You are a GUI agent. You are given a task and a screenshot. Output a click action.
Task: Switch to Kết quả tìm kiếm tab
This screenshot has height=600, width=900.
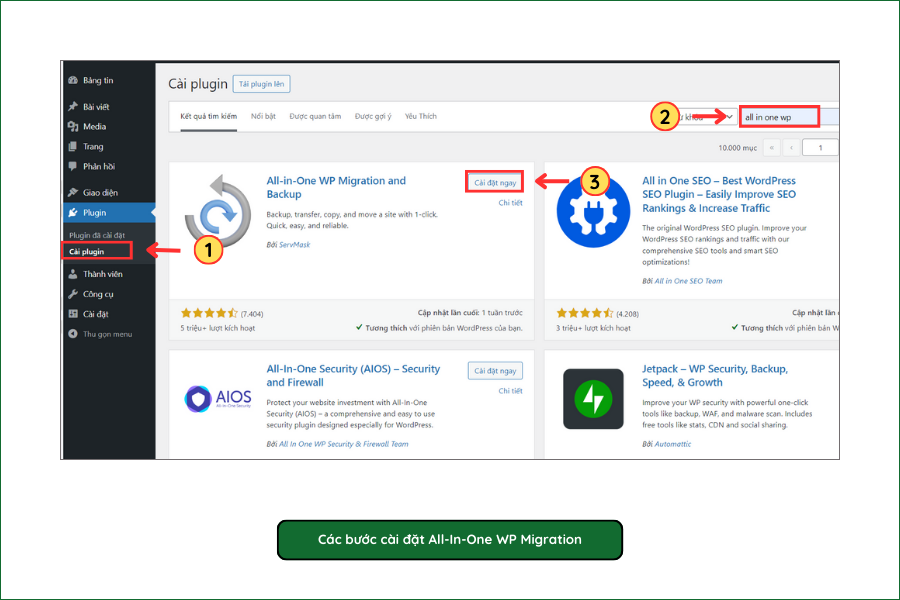tap(208, 116)
